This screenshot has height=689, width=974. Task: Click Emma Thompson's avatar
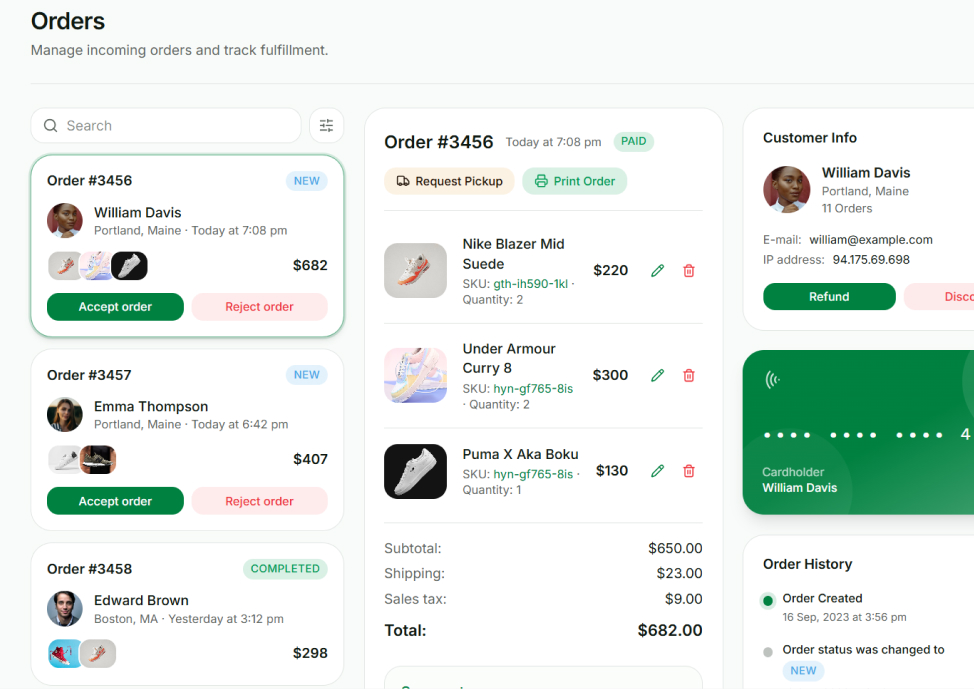point(65,414)
